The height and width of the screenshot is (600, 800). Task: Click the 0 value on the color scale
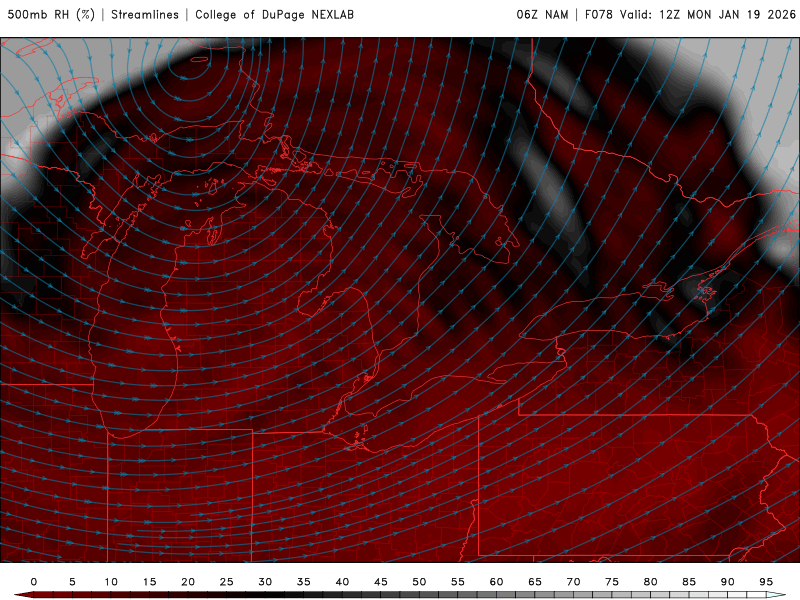click(x=34, y=582)
